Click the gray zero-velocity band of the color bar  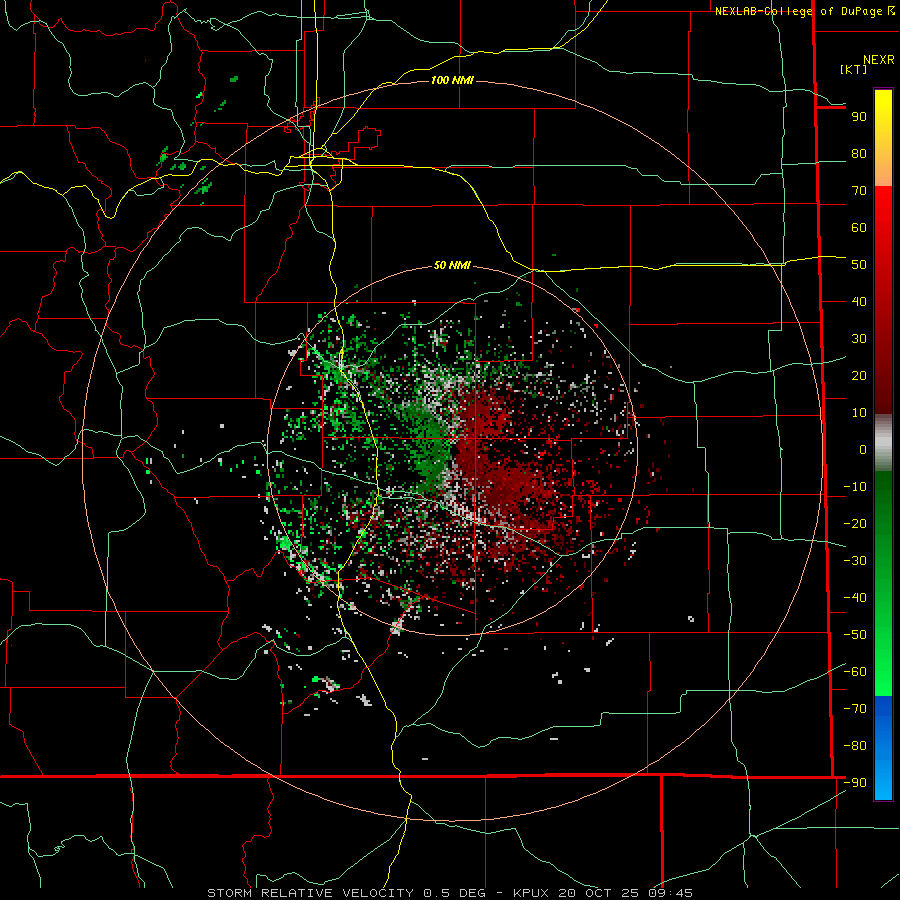pos(883,442)
